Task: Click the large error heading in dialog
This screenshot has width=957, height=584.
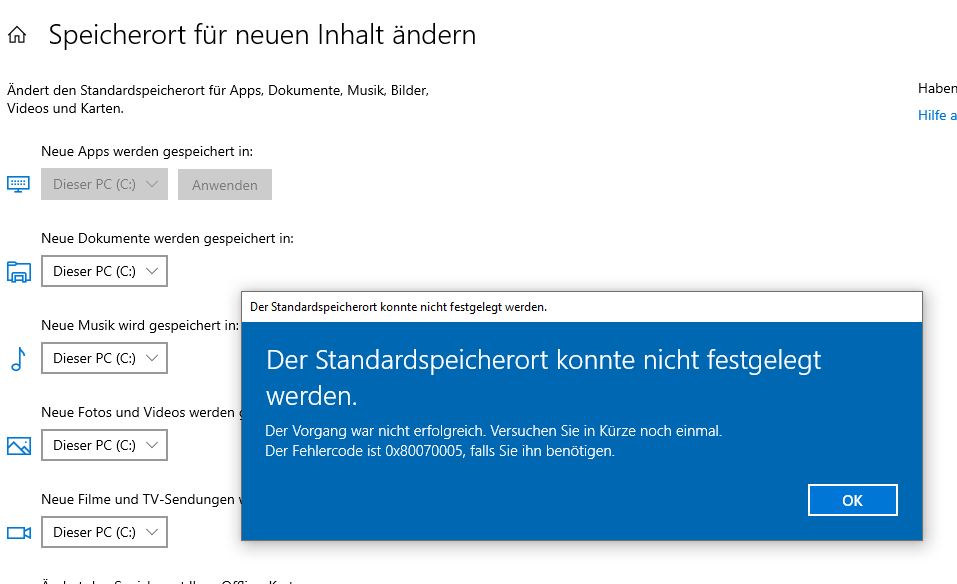Action: (x=544, y=378)
